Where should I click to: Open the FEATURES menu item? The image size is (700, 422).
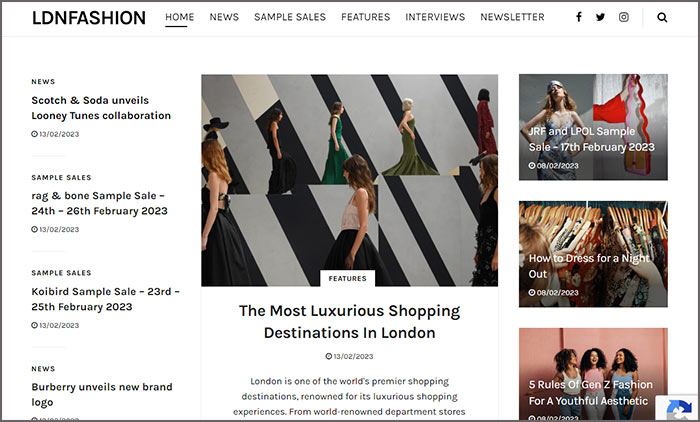366,17
